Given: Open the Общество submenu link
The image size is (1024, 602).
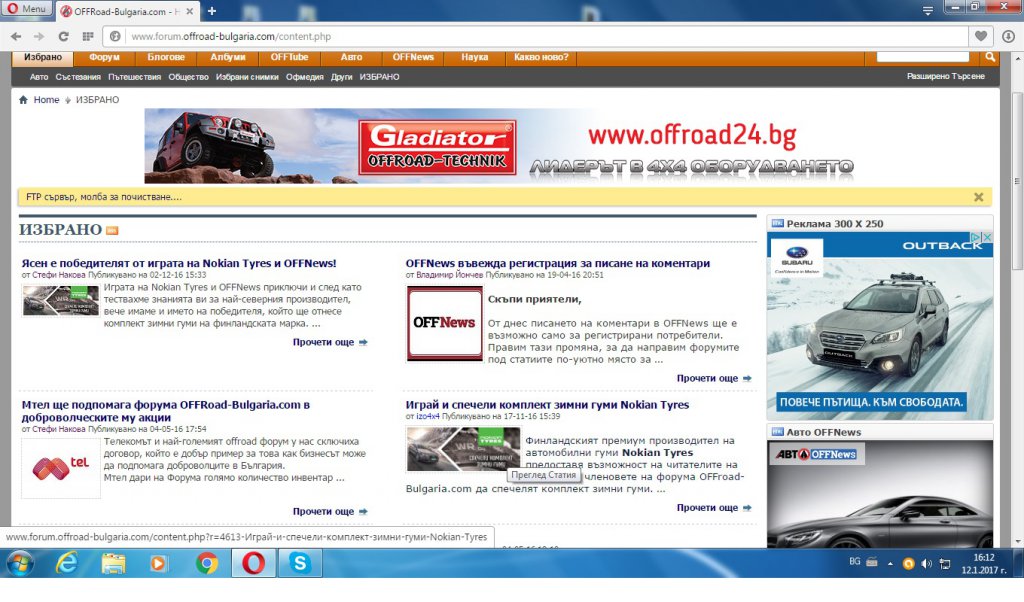Looking at the screenshot, I should [189, 77].
